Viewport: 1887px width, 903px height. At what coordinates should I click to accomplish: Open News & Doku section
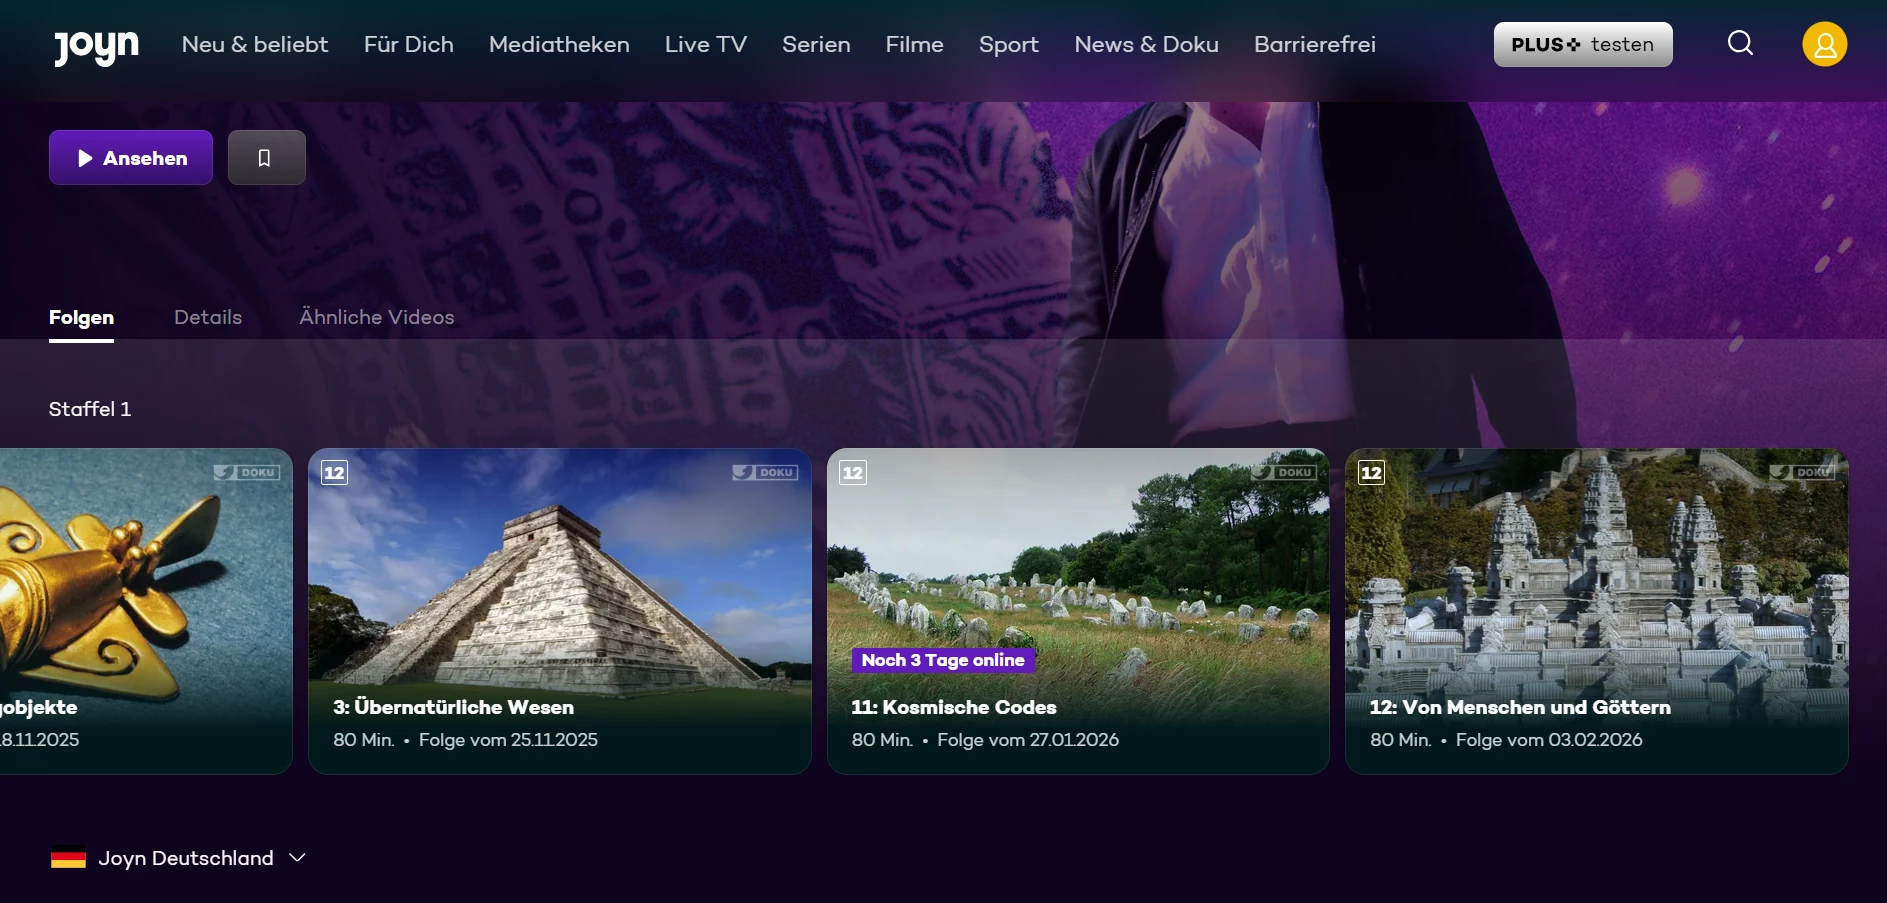[x=1146, y=44]
